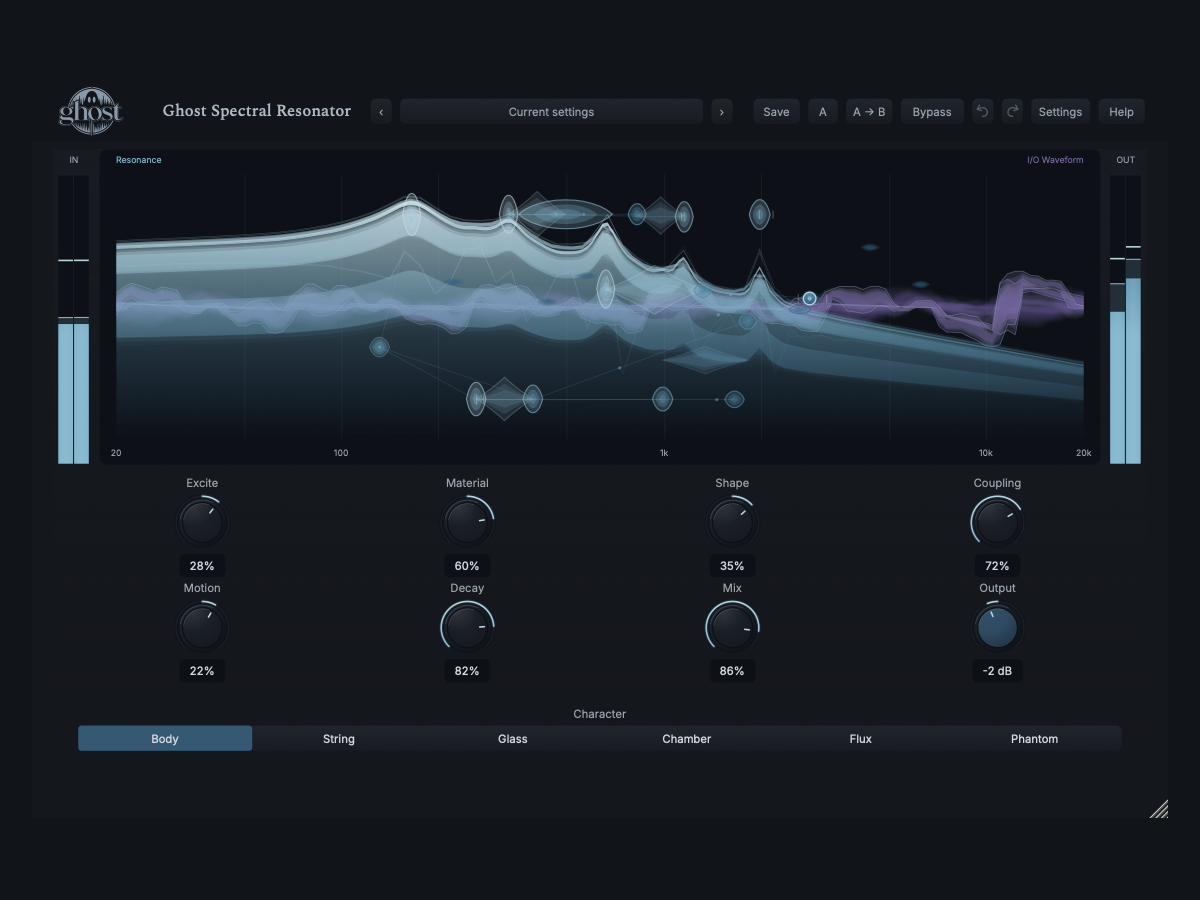Select the Body character mode
The width and height of the screenshot is (1200, 900).
[x=165, y=739]
